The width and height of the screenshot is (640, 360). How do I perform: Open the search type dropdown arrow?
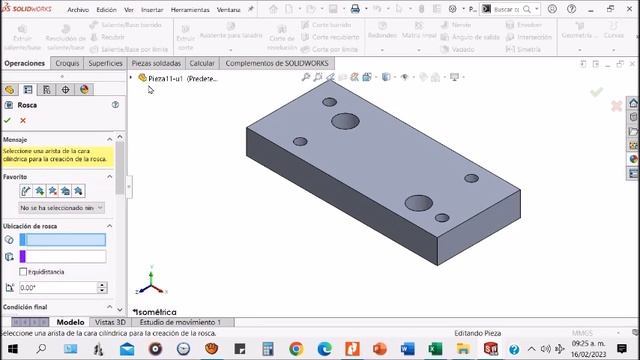[536, 9]
